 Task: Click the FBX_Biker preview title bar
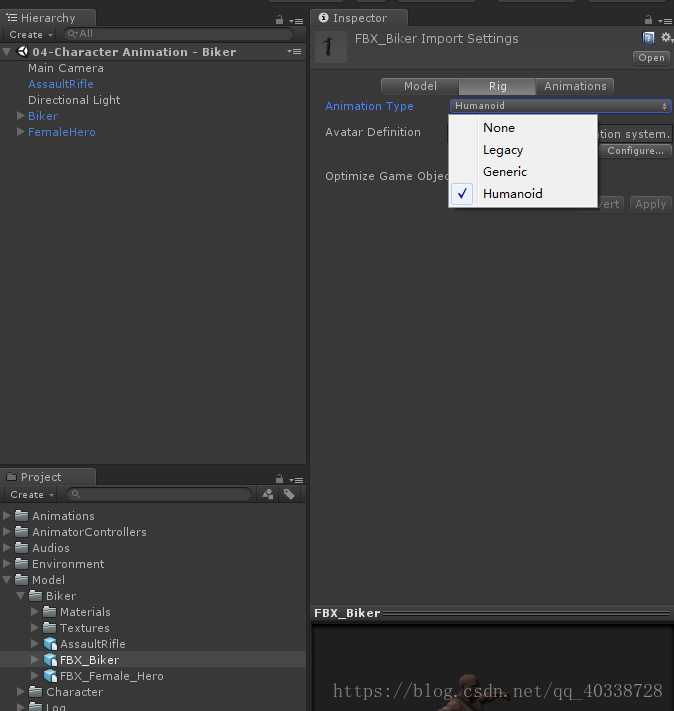point(492,613)
